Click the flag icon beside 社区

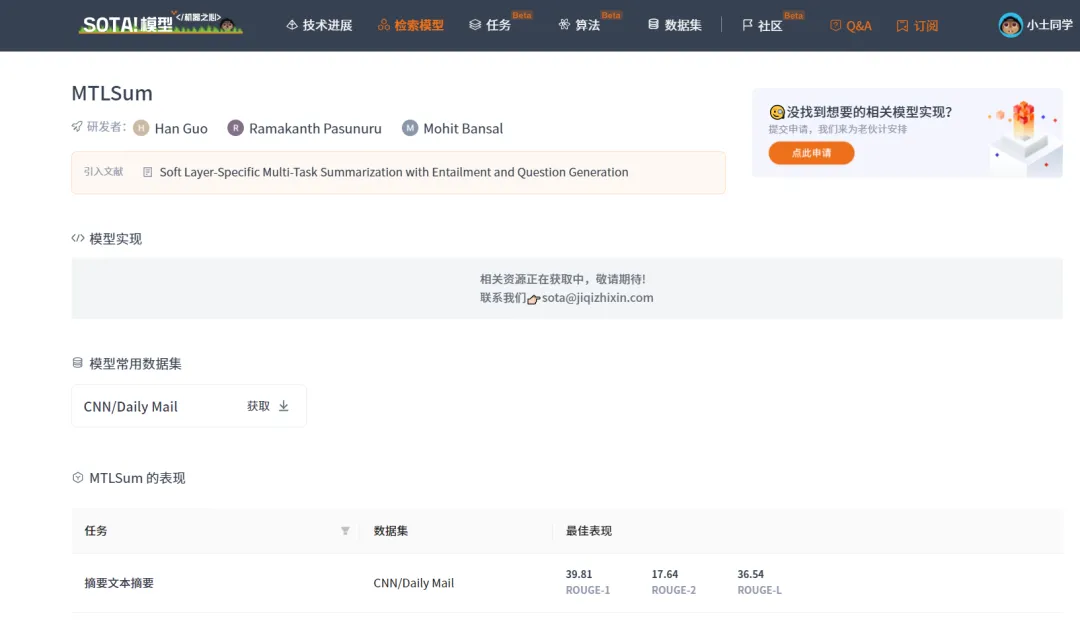click(747, 25)
